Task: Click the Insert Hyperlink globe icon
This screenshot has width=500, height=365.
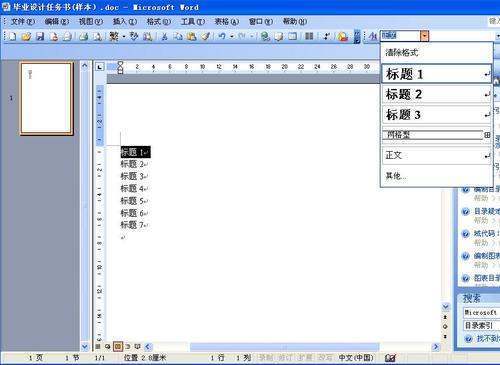Action: pos(265,36)
